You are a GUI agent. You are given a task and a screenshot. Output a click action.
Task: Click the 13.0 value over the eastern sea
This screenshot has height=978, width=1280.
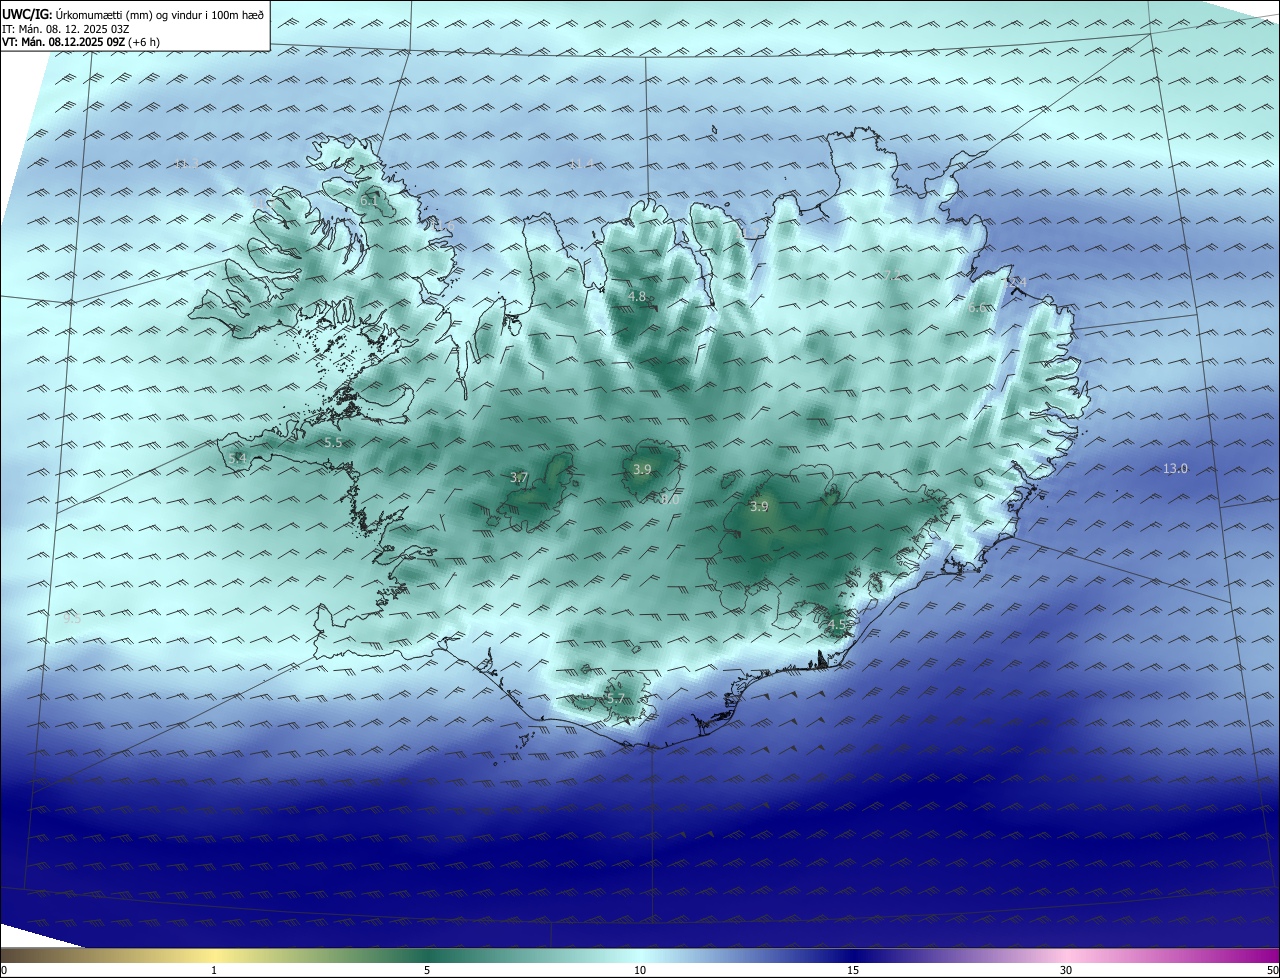click(x=1175, y=468)
